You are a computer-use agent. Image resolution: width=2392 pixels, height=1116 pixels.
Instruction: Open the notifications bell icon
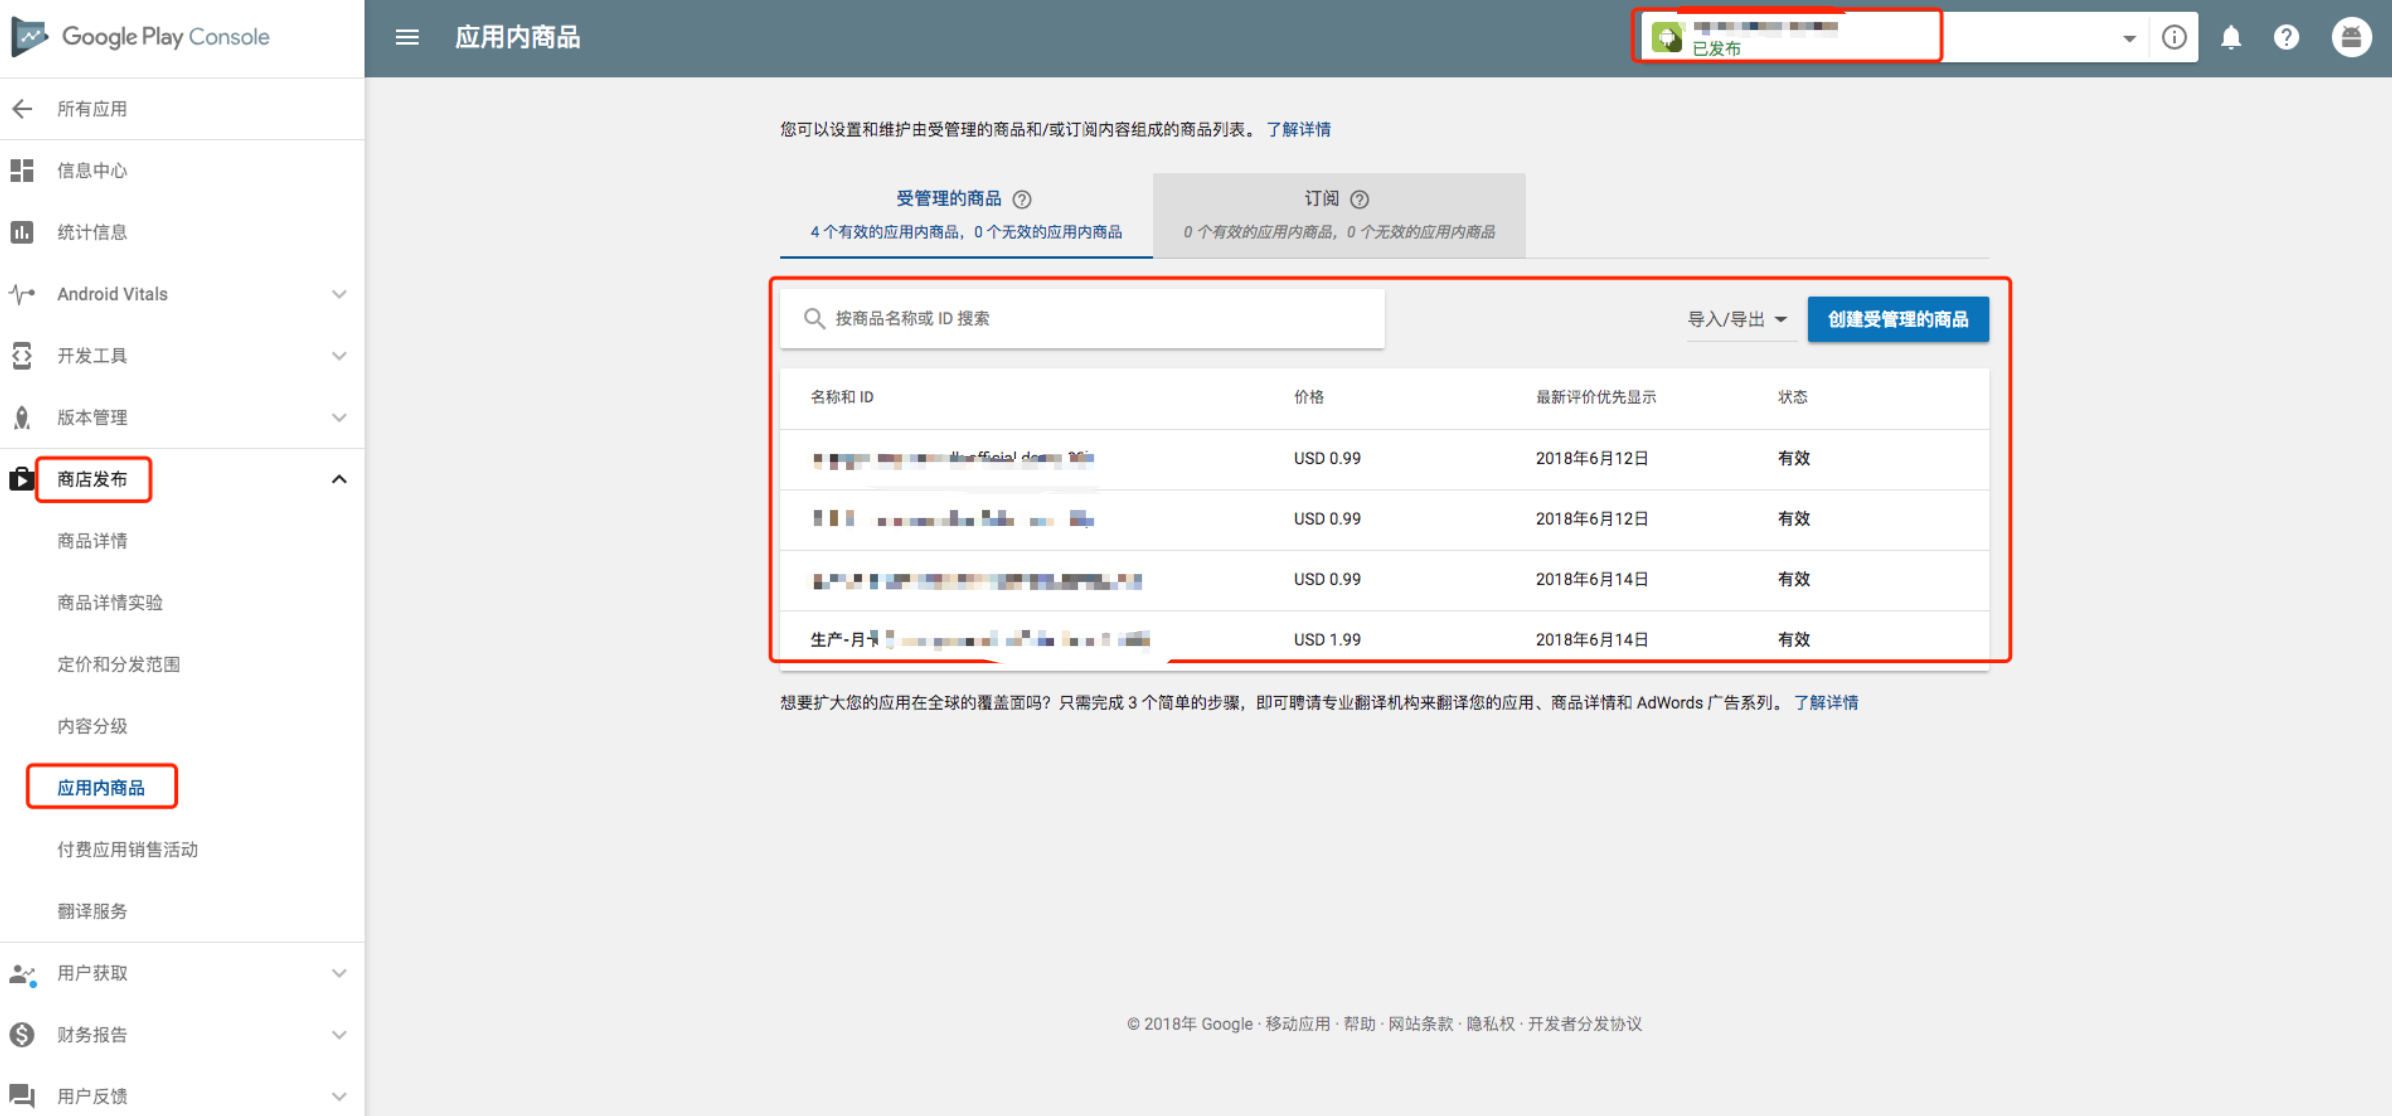coord(2230,37)
